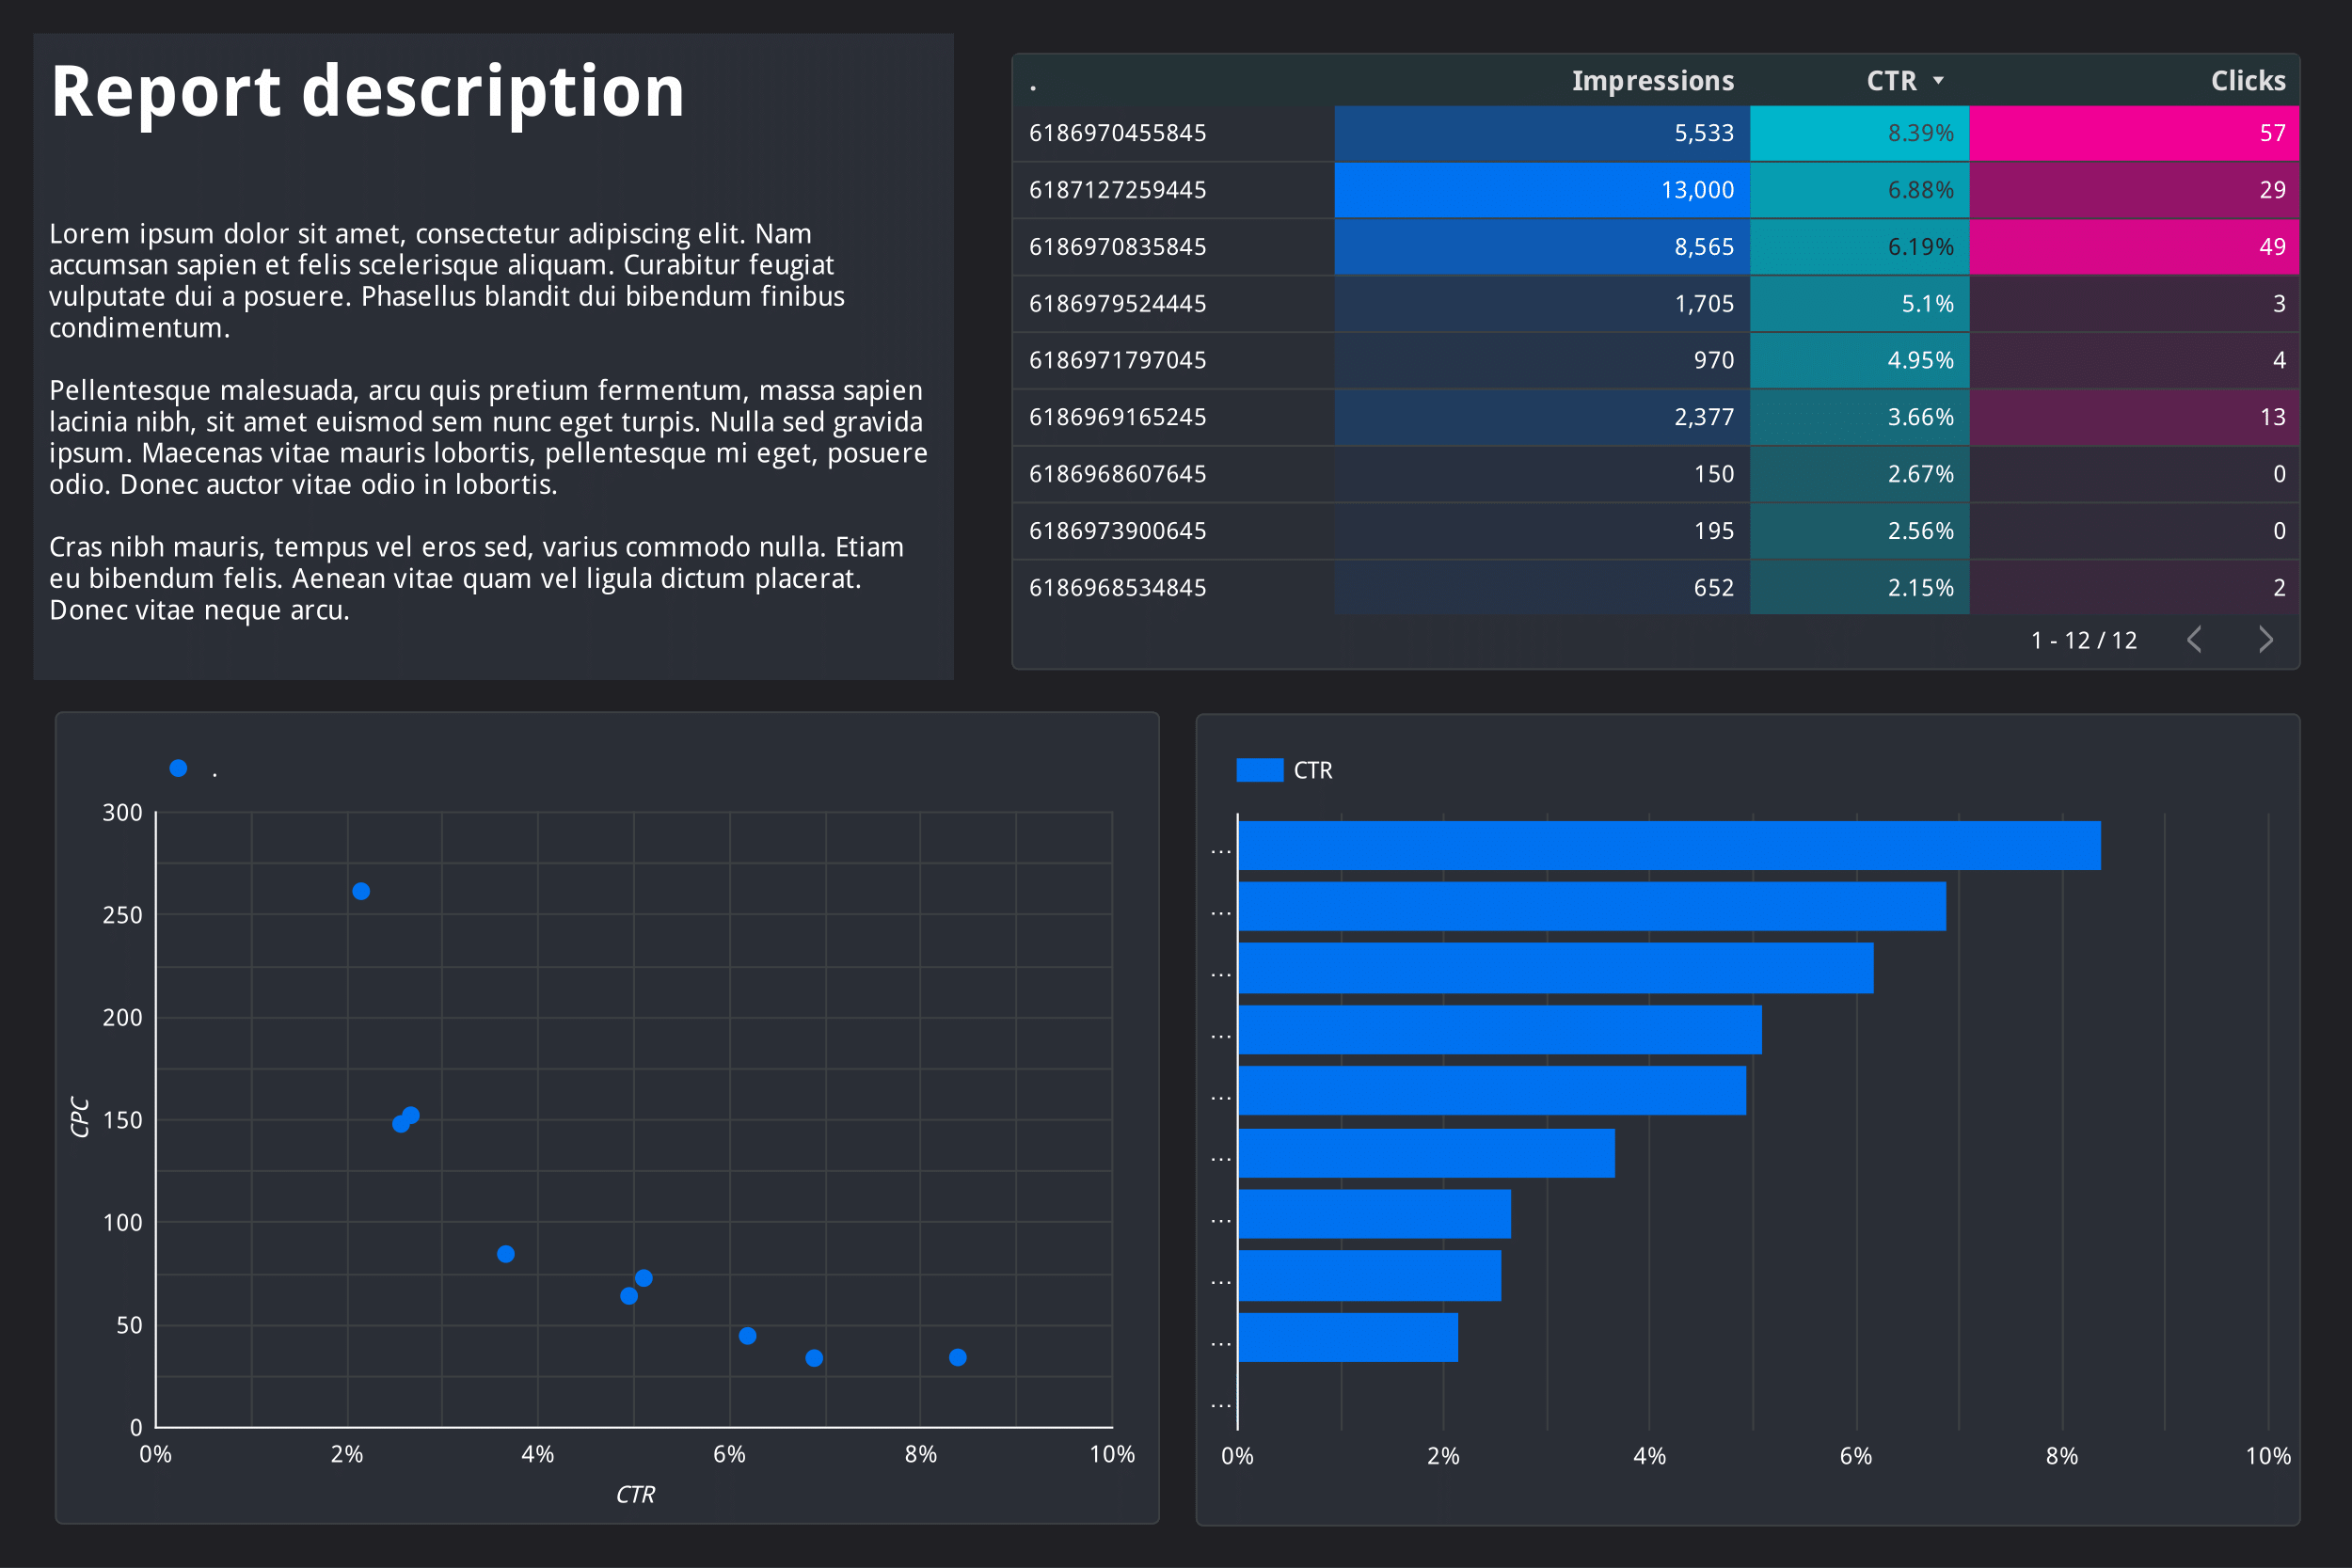Click the CTR legend label in bar chart
Viewport: 2352px width, 1568px height.
pos(1313,771)
